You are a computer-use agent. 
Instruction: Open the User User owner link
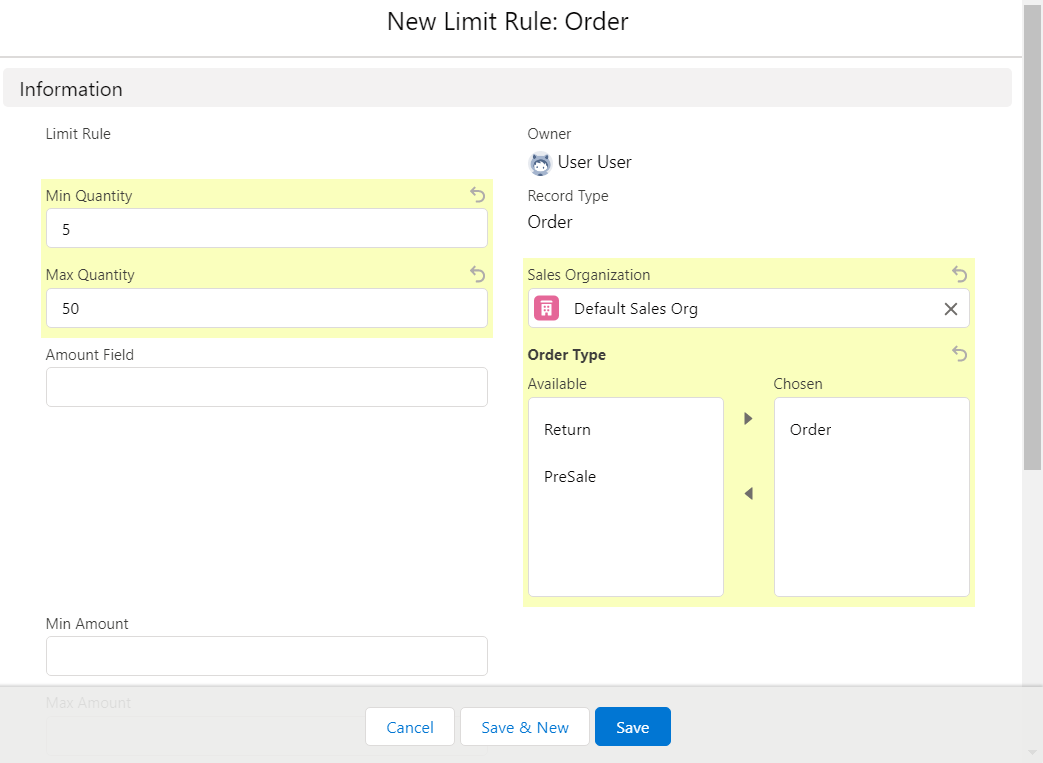592,162
